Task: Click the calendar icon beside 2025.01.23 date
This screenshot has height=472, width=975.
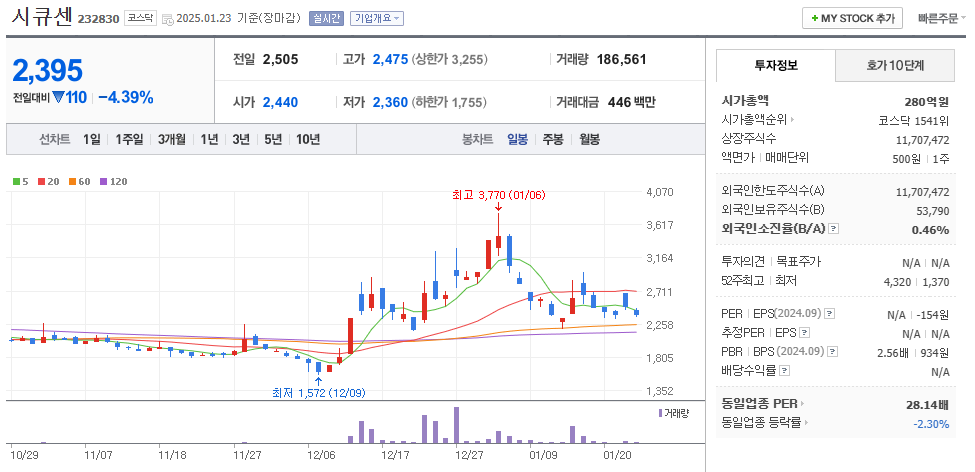Action: 167,19
